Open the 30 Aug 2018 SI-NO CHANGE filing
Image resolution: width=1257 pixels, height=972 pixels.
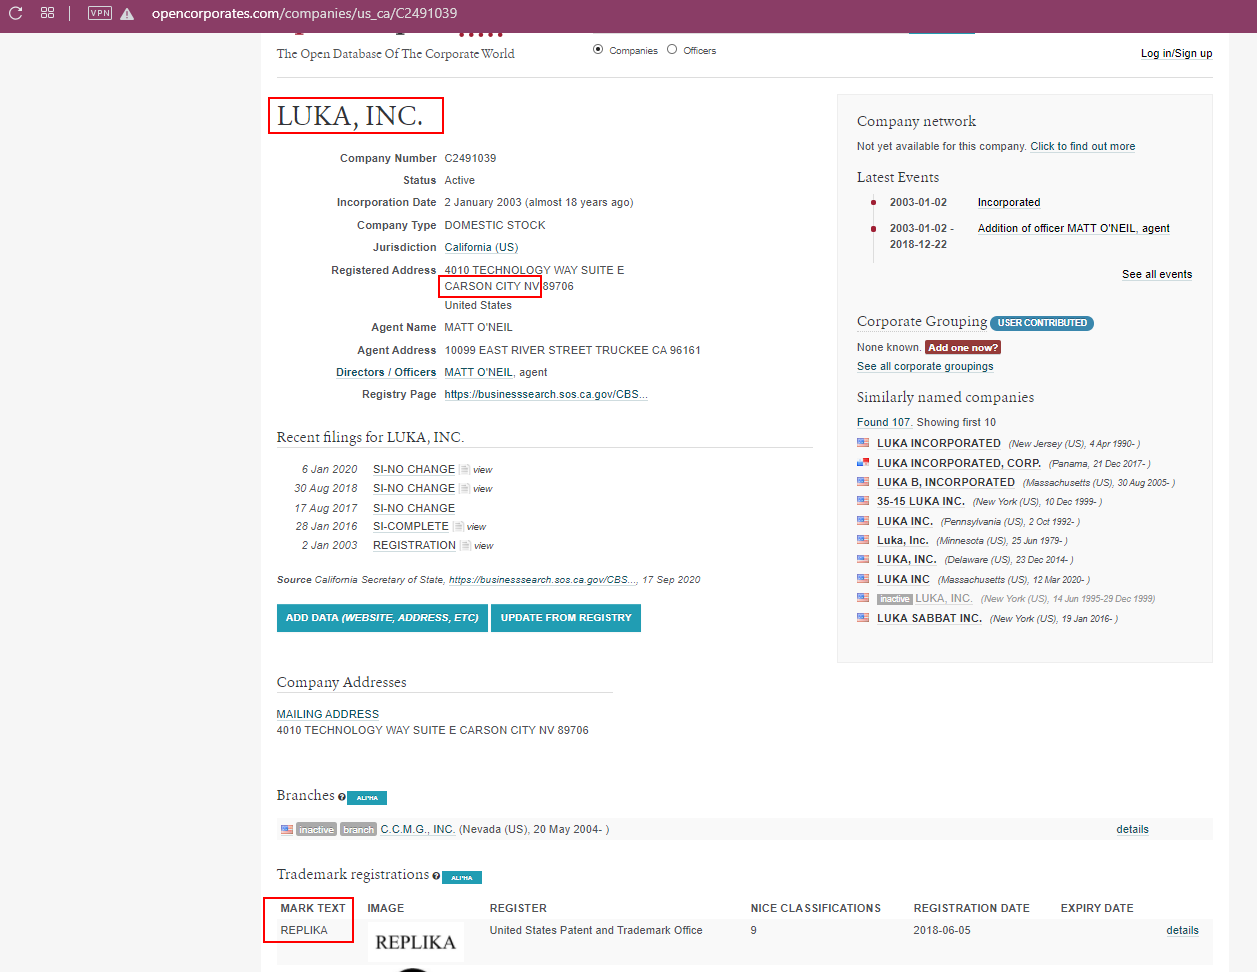point(414,489)
